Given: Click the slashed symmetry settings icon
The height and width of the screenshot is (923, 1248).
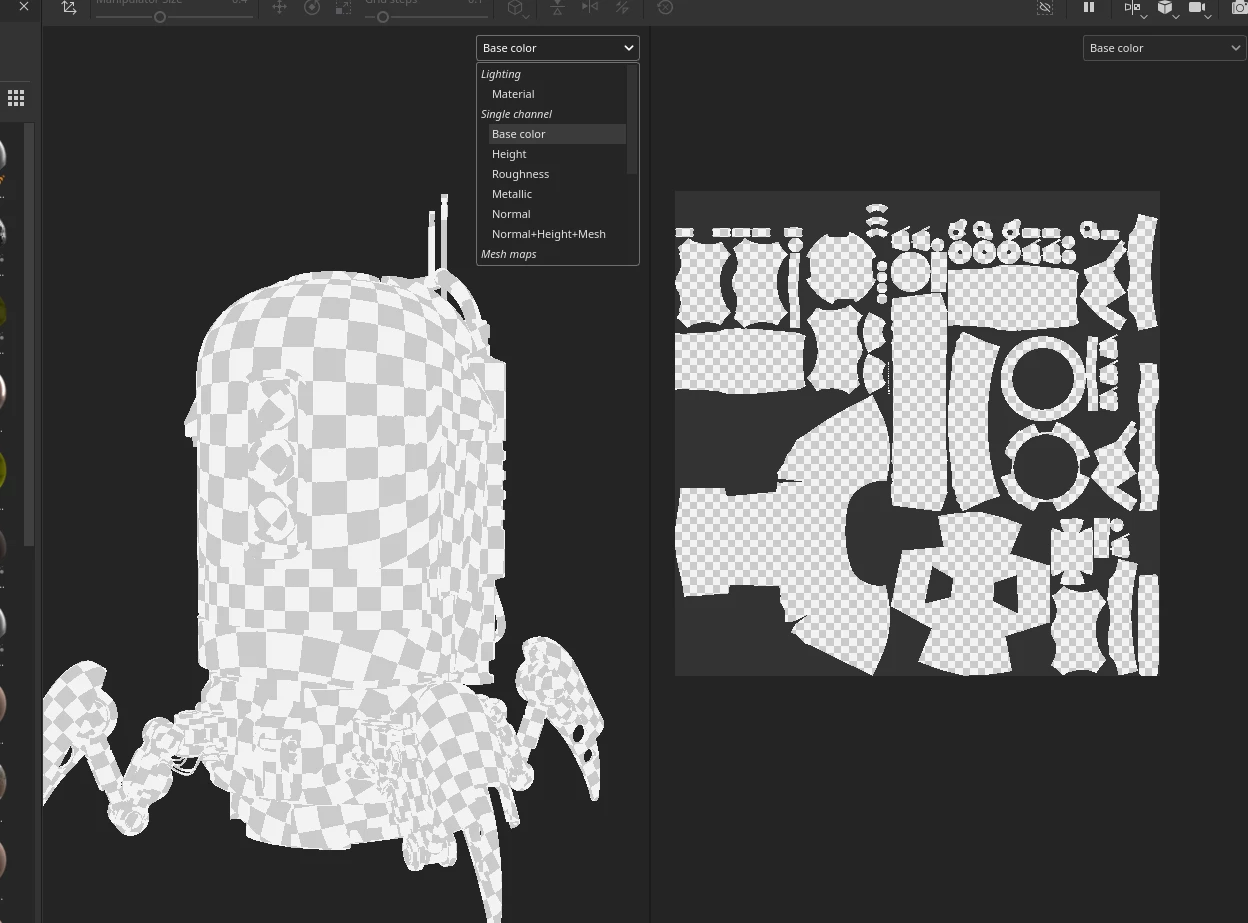Looking at the screenshot, I should coord(622,7).
